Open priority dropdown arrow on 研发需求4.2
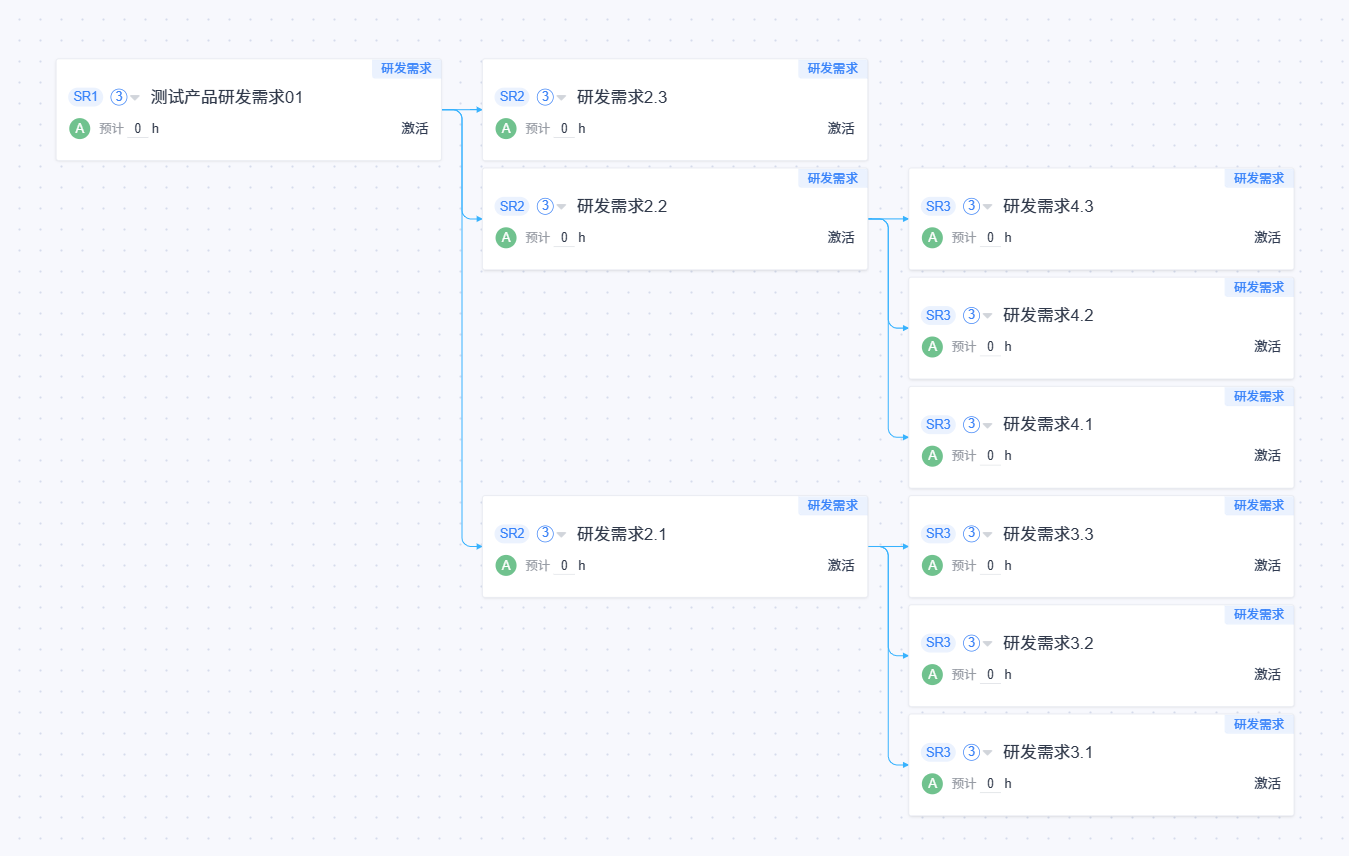1349x856 pixels. point(987,316)
